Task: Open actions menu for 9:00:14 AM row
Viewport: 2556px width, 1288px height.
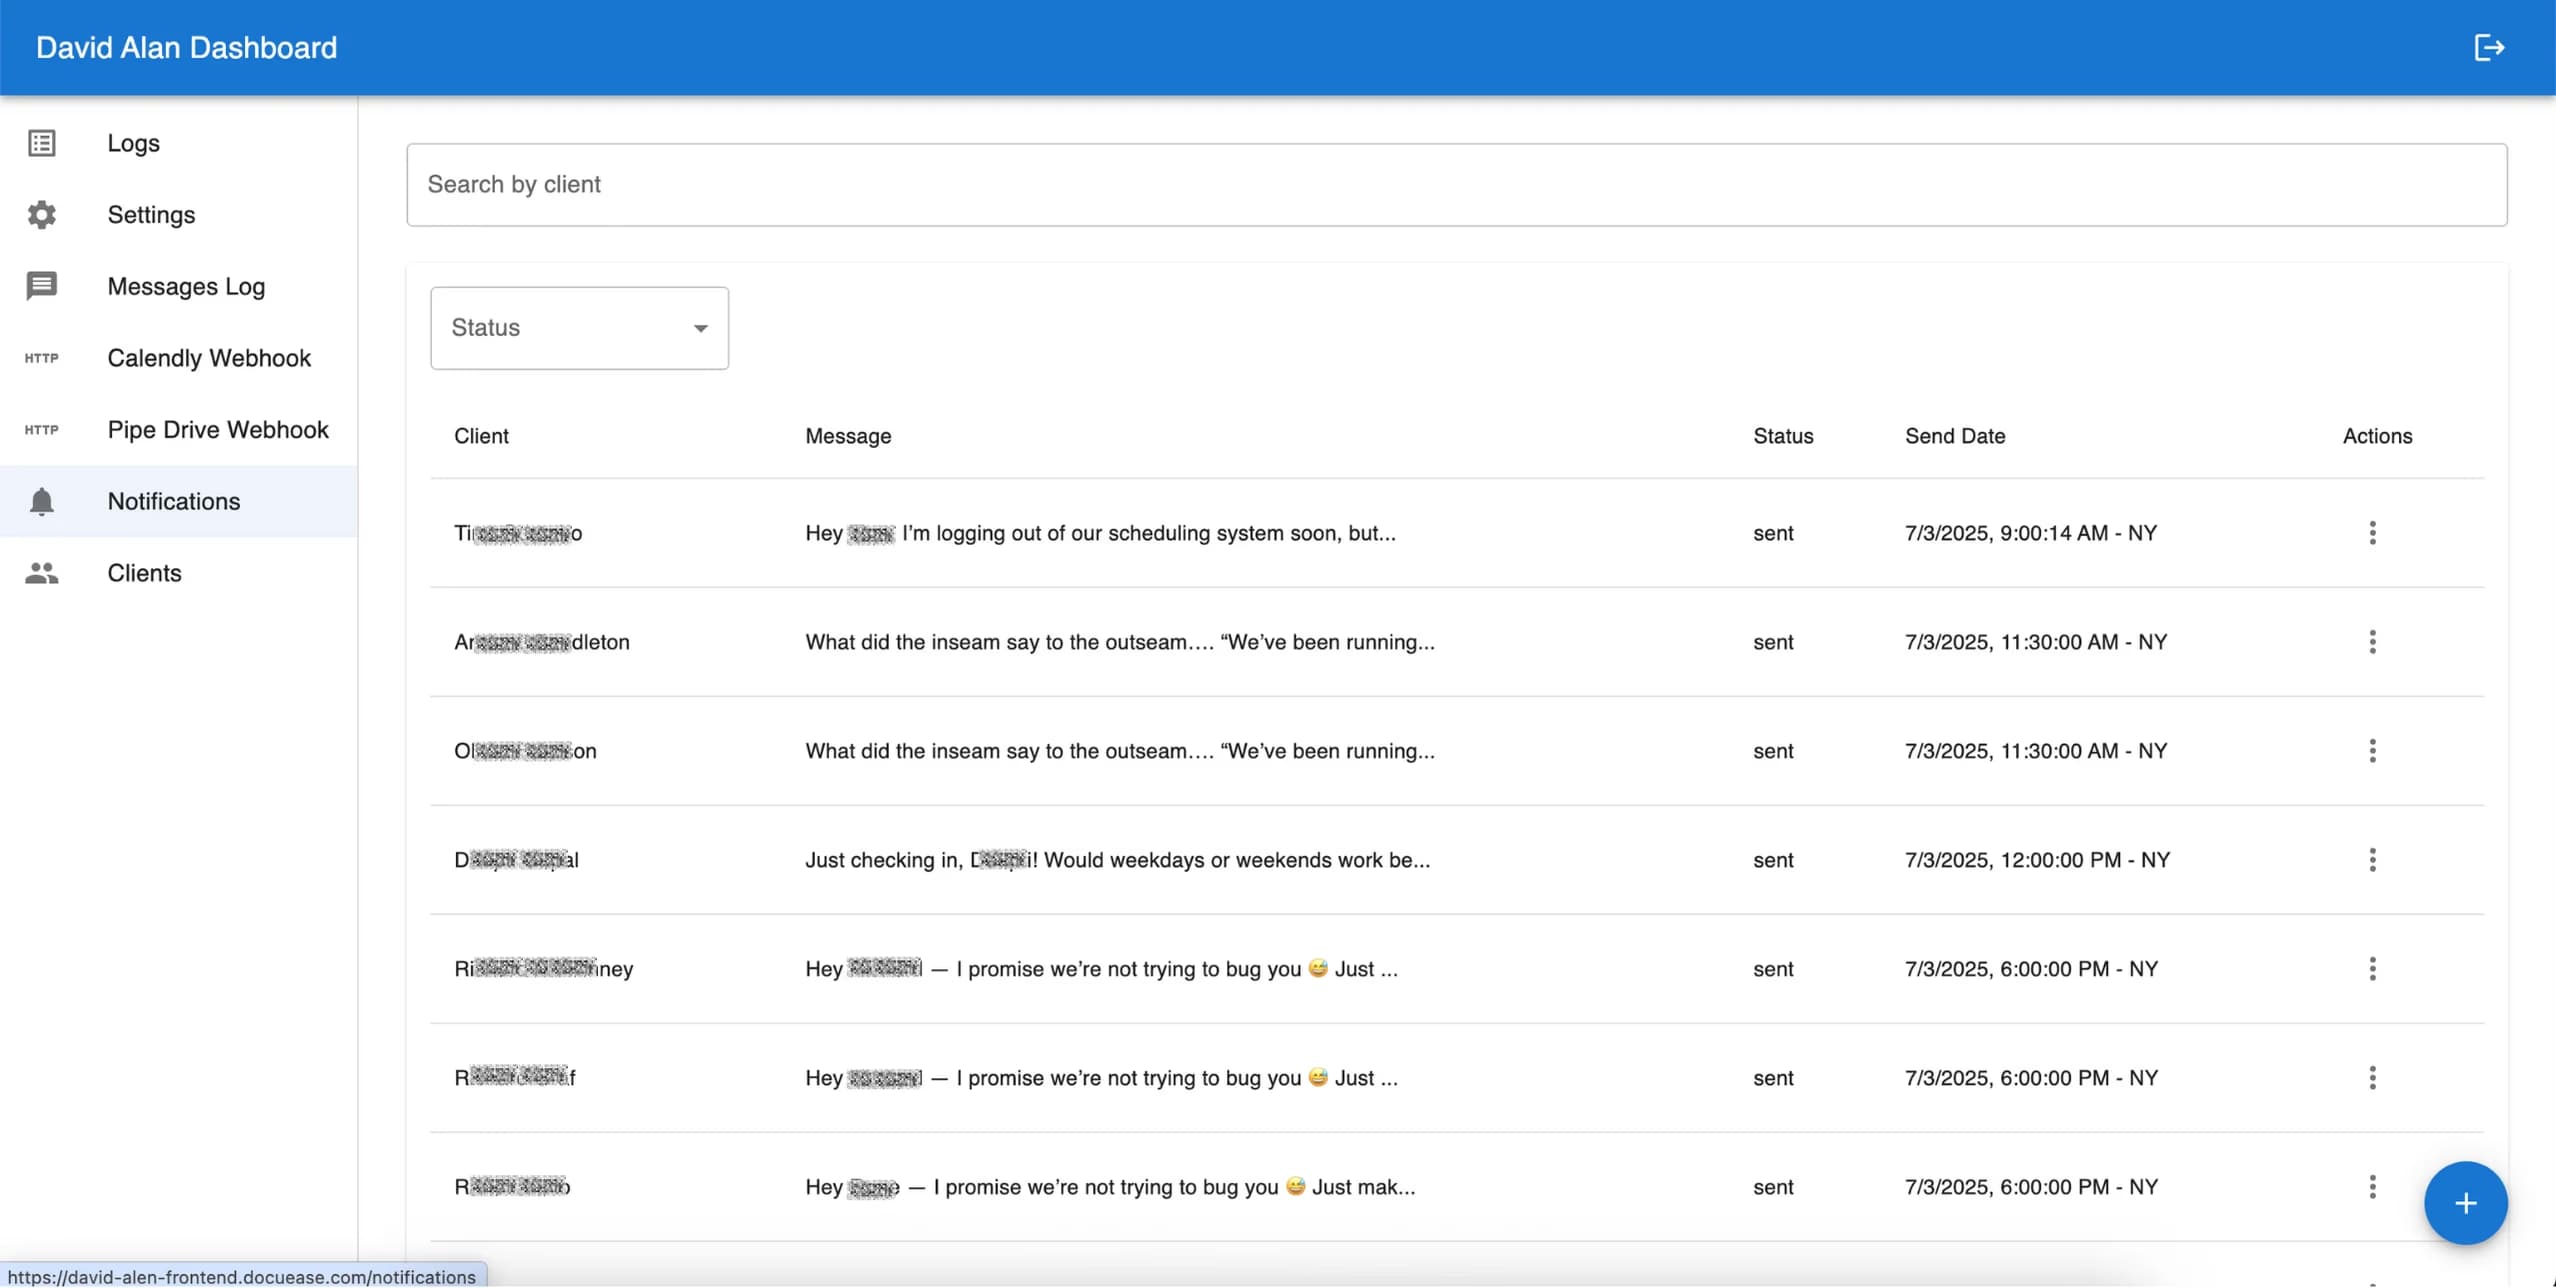Action: coord(2372,533)
